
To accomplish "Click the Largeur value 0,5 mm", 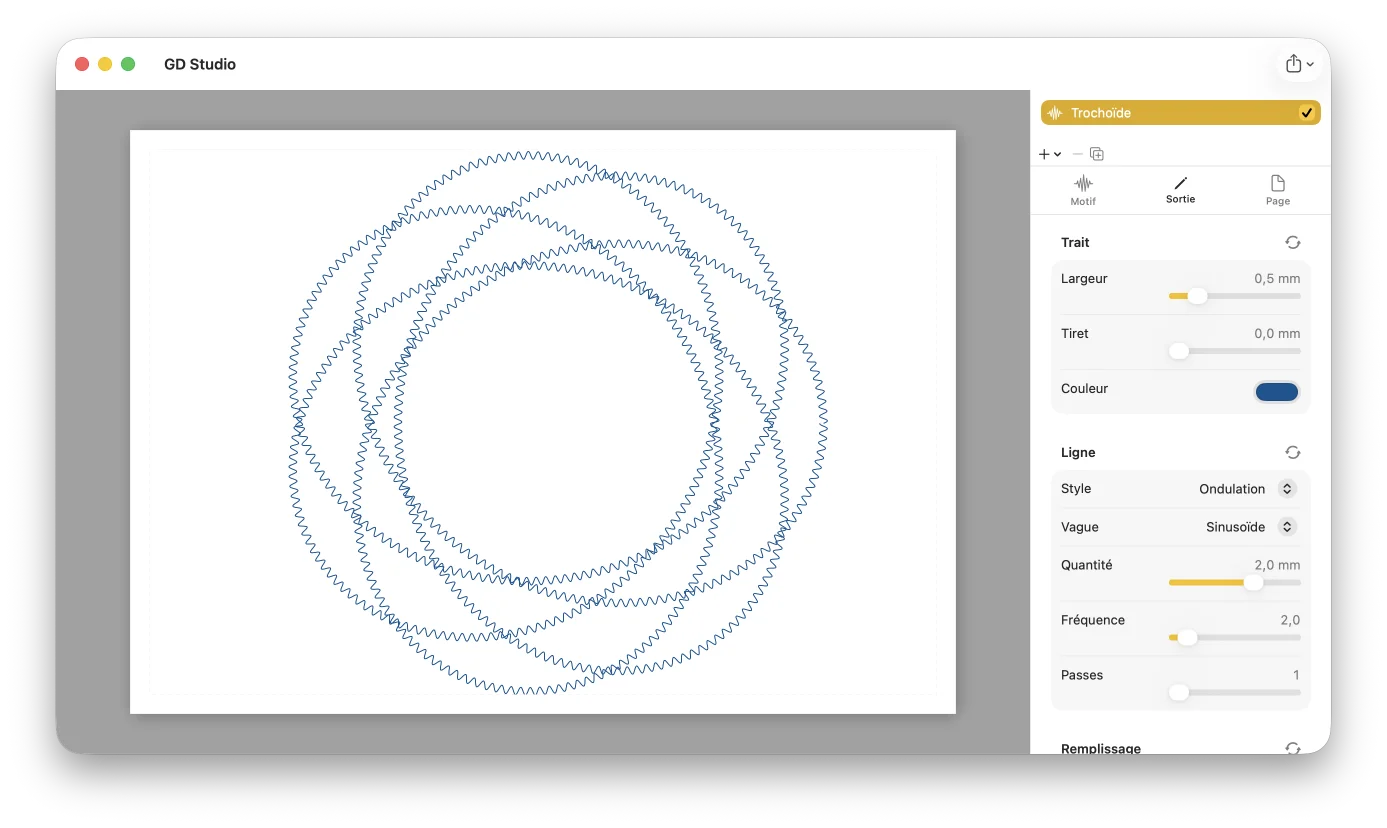I will [x=1277, y=279].
